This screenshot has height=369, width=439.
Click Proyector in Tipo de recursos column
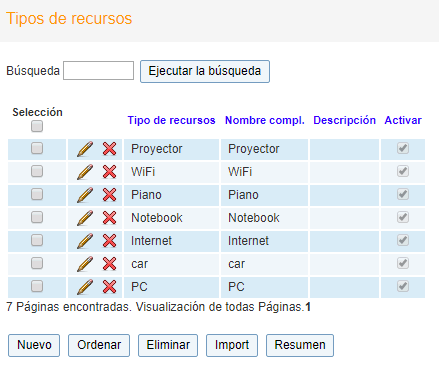[157, 149]
